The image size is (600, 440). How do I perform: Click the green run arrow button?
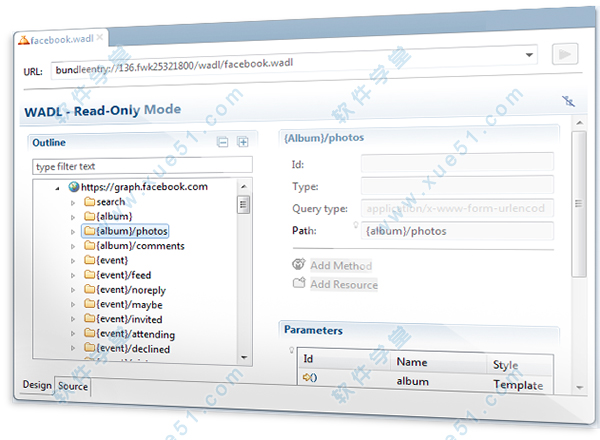pyautogui.click(x=564, y=54)
